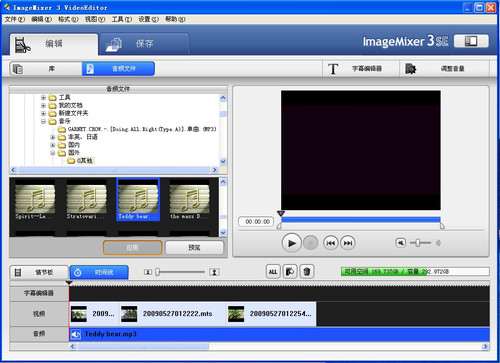This screenshot has height=363, width=500.
Task: Expand the 非英、日语 folder
Action: click(x=52, y=137)
